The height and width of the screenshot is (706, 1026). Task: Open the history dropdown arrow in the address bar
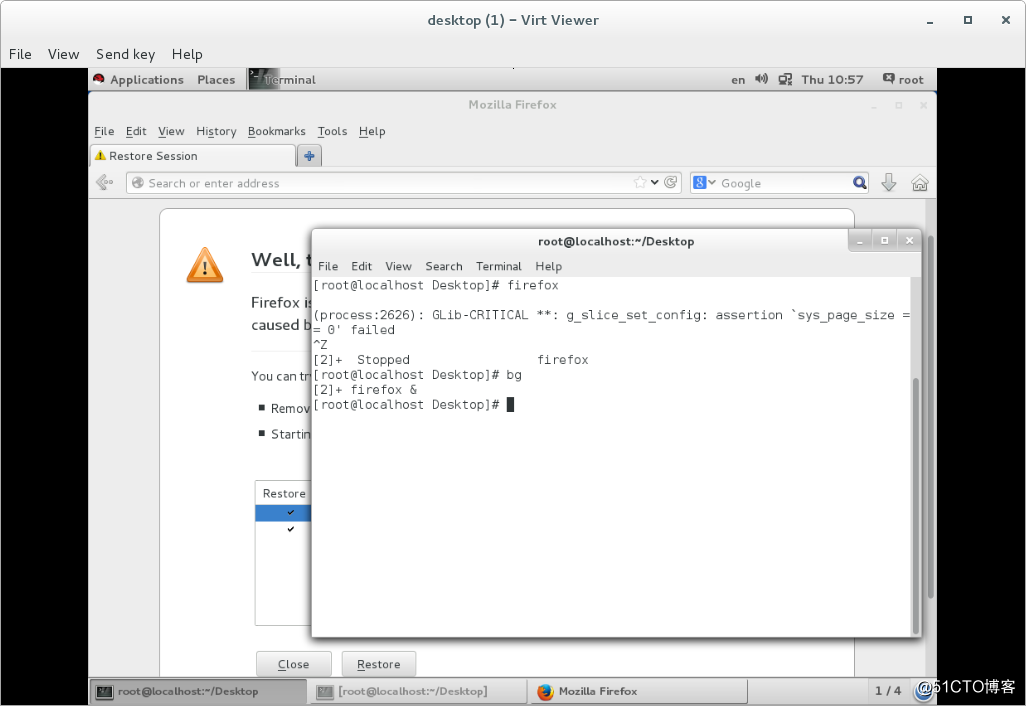[654, 183]
